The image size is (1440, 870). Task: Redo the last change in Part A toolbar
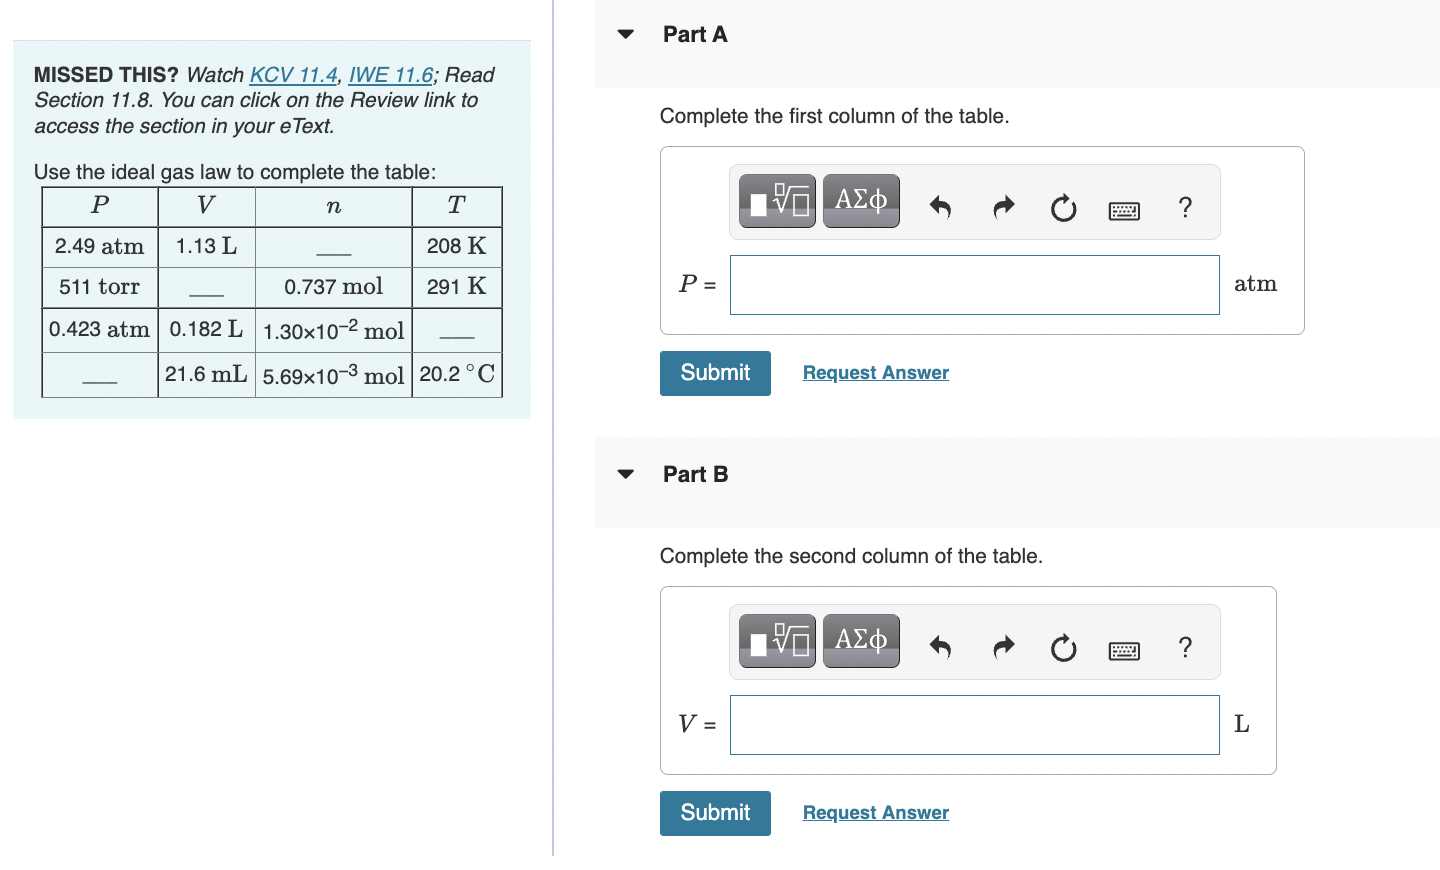(1003, 207)
